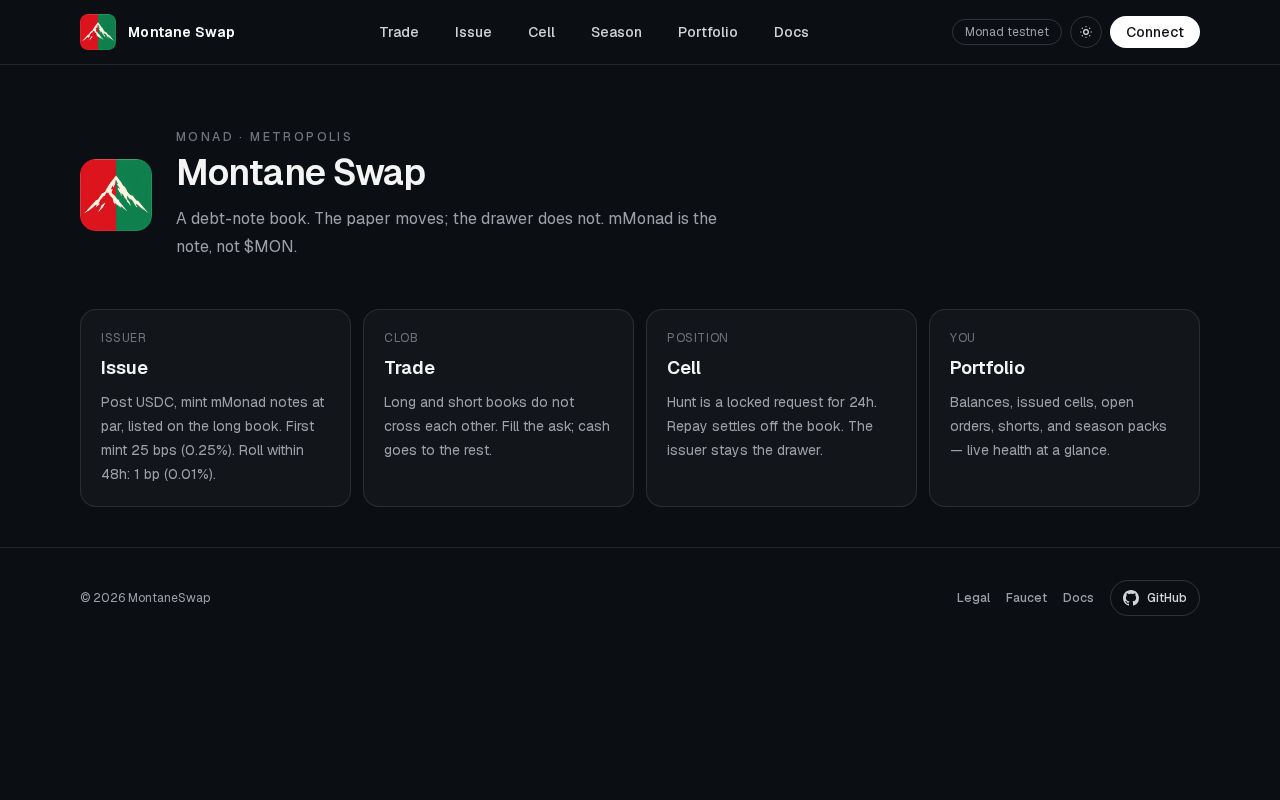Click the Montane Swap logo in header
Image resolution: width=1280 pixels, height=800 pixels.
(x=98, y=32)
